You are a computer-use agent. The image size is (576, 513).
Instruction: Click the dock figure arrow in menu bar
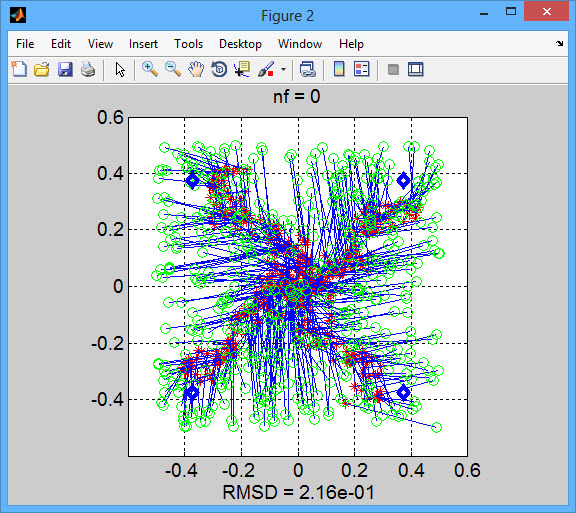(x=559, y=43)
